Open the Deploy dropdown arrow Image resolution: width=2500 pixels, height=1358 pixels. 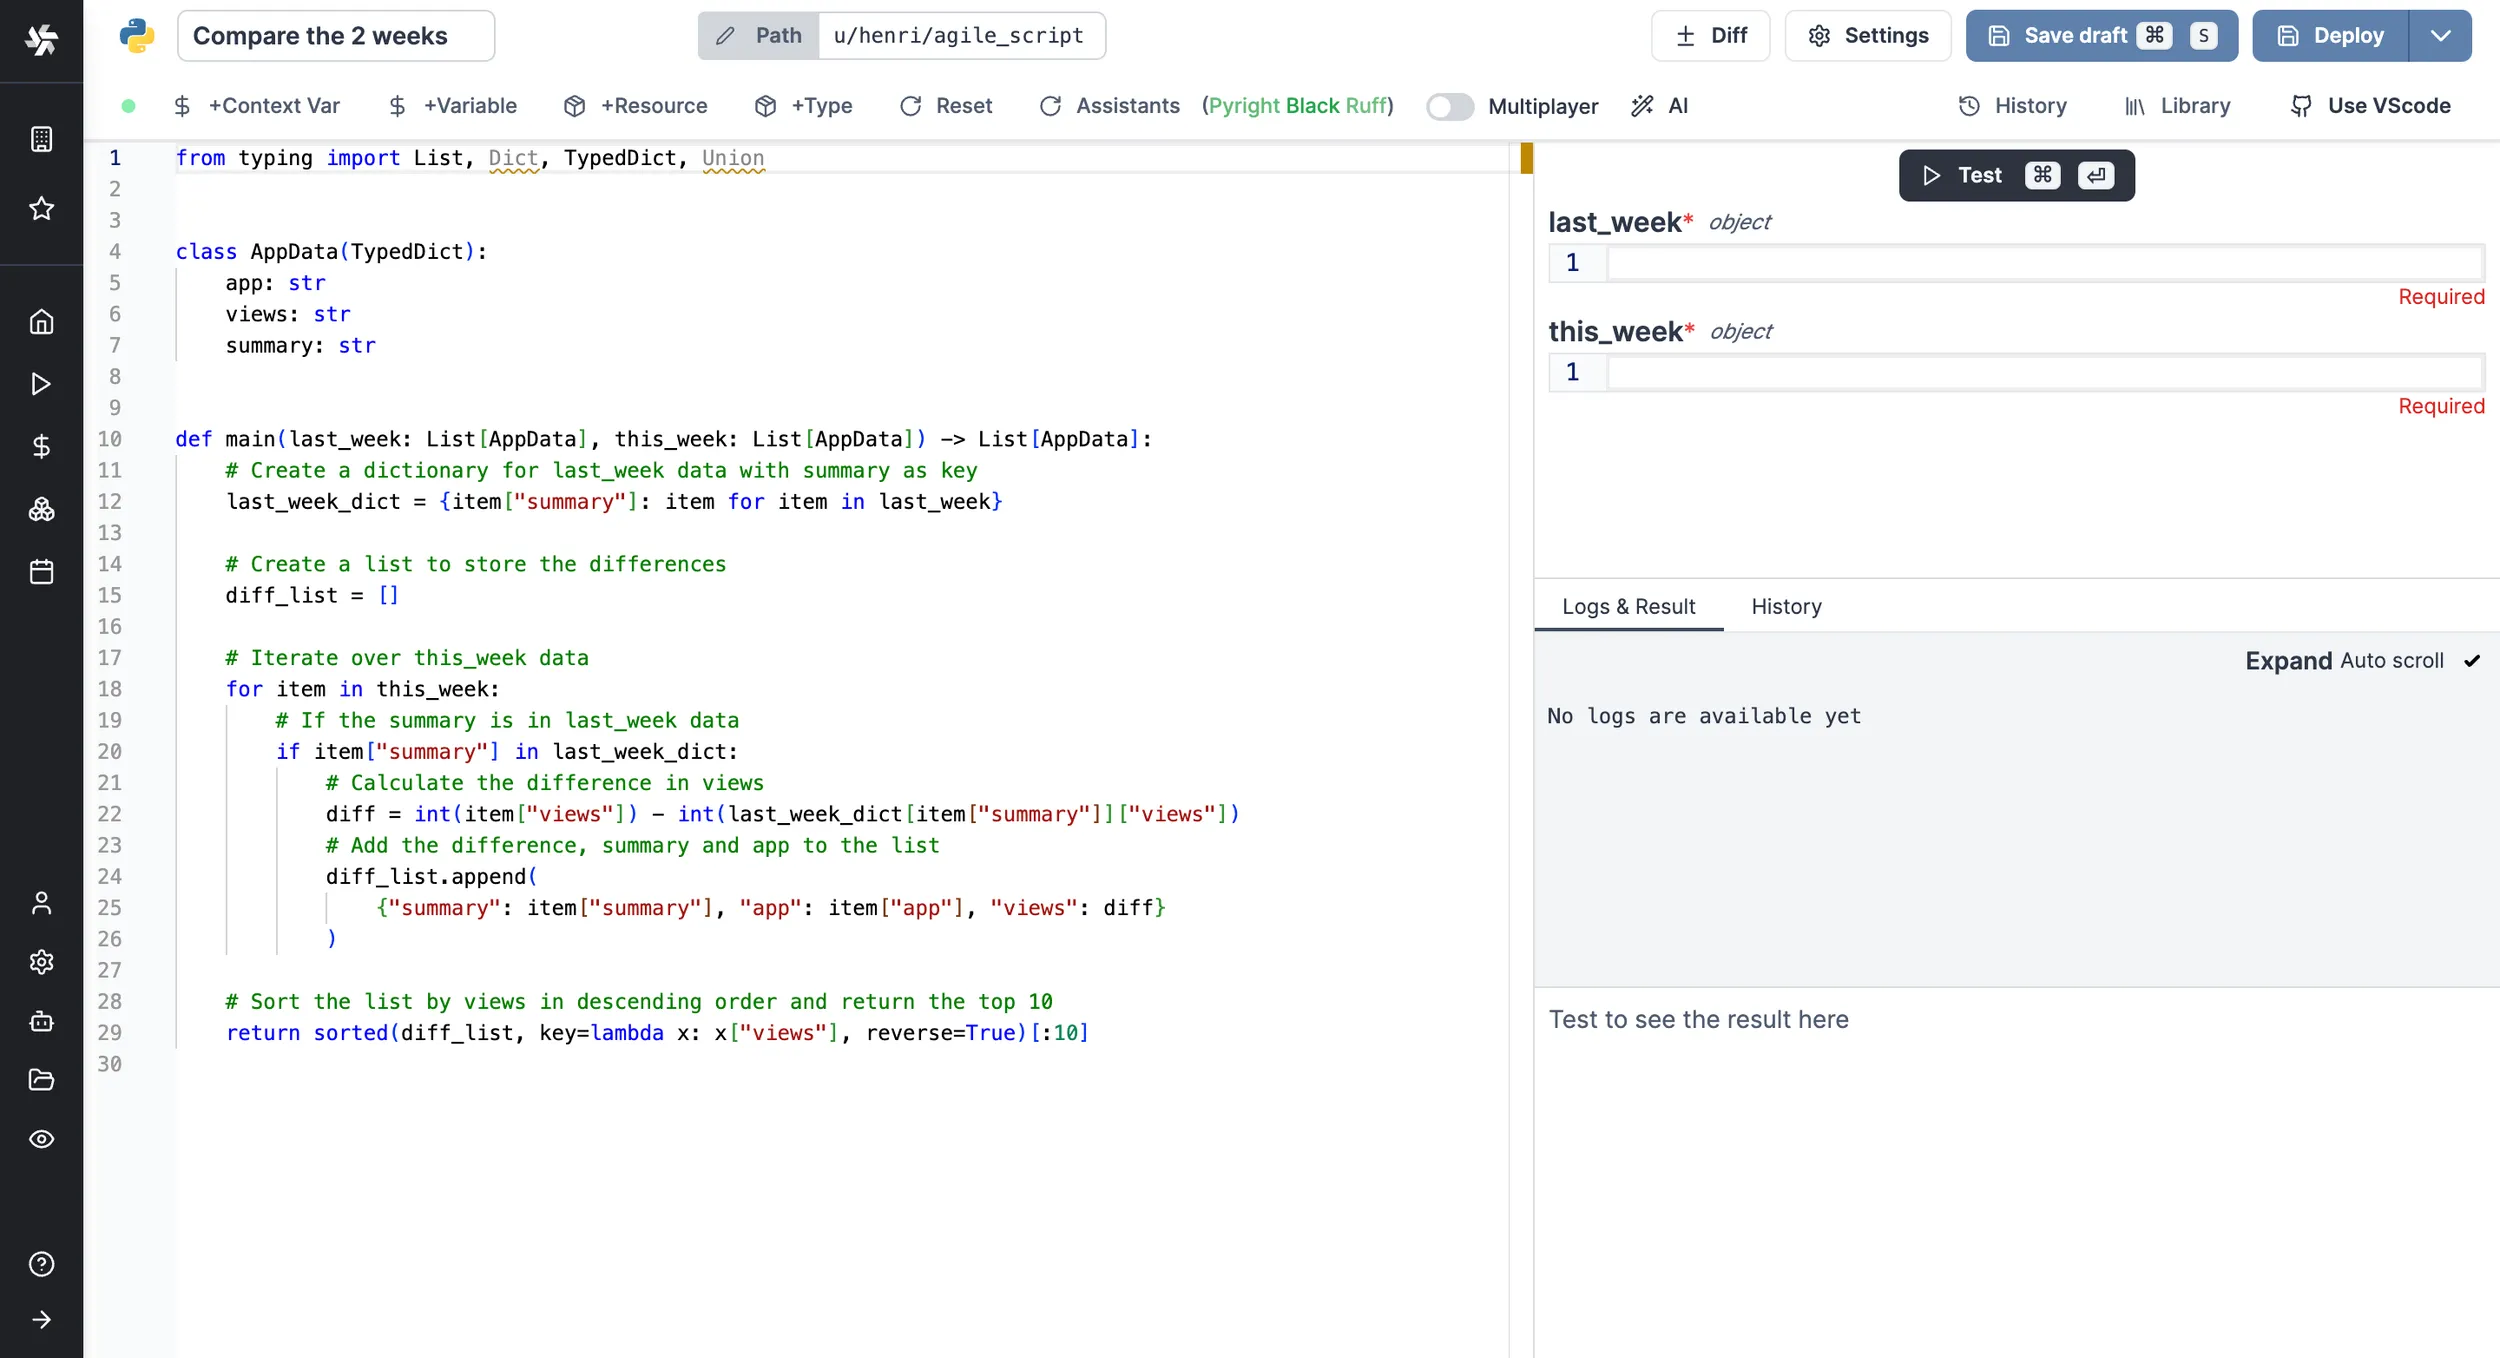click(x=2440, y=36)
